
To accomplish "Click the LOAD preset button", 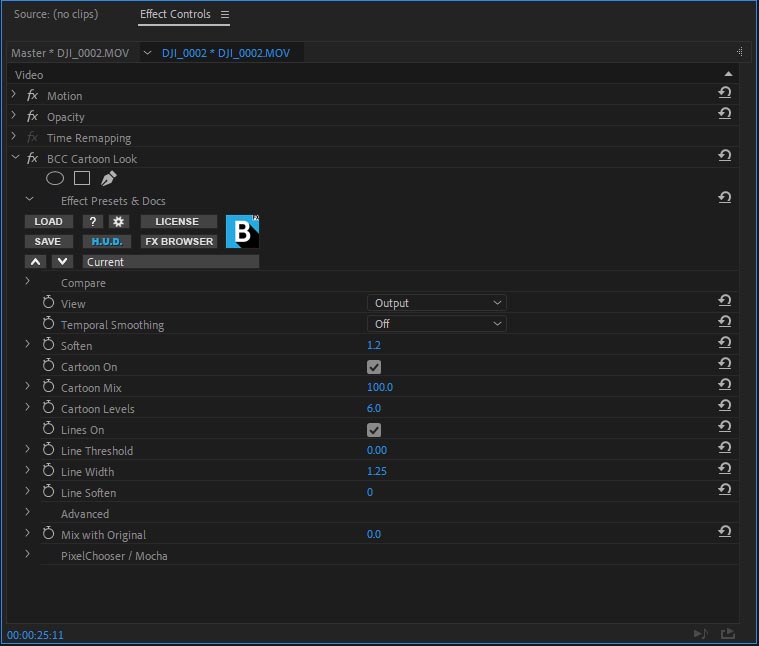I will pyautogui.click(x=49, y=222).
